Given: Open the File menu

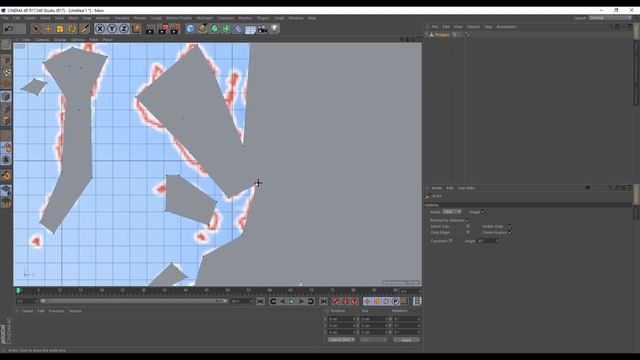Looking at the screenshot, I should point(5,18).
